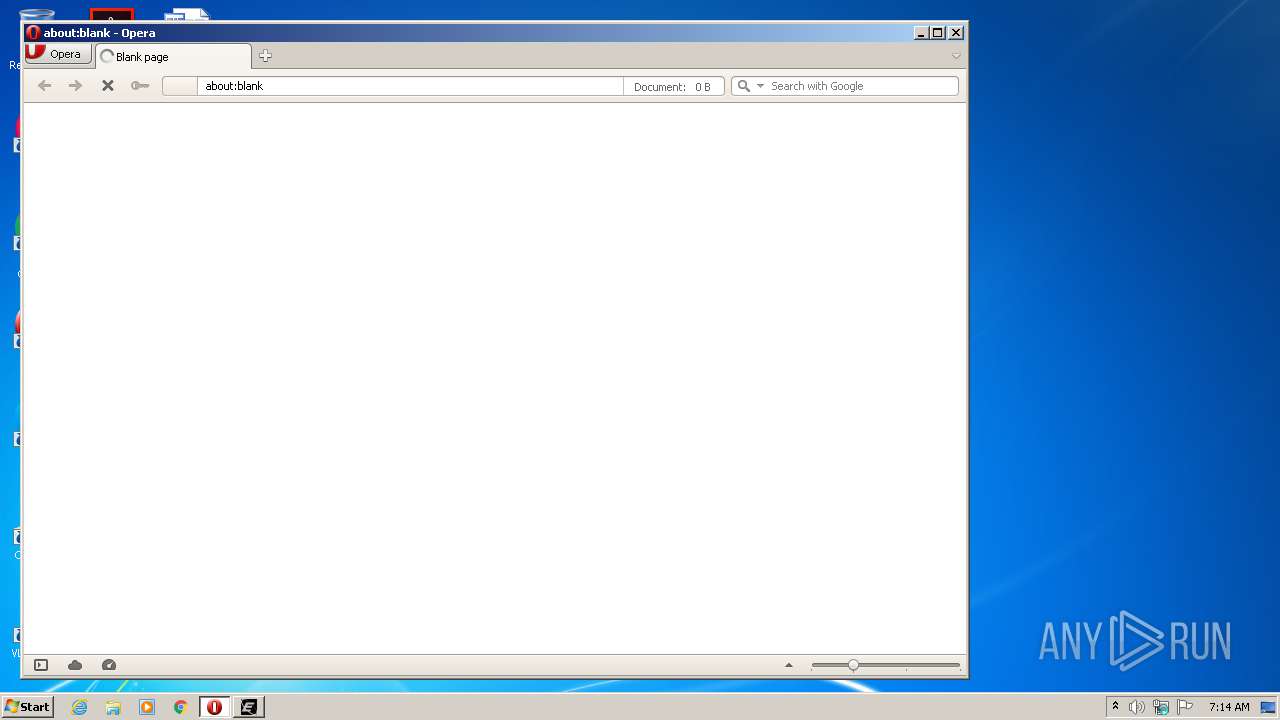Click the Show desktop button
This screenshot has height=720, width=1280.
coord(1269,707)
